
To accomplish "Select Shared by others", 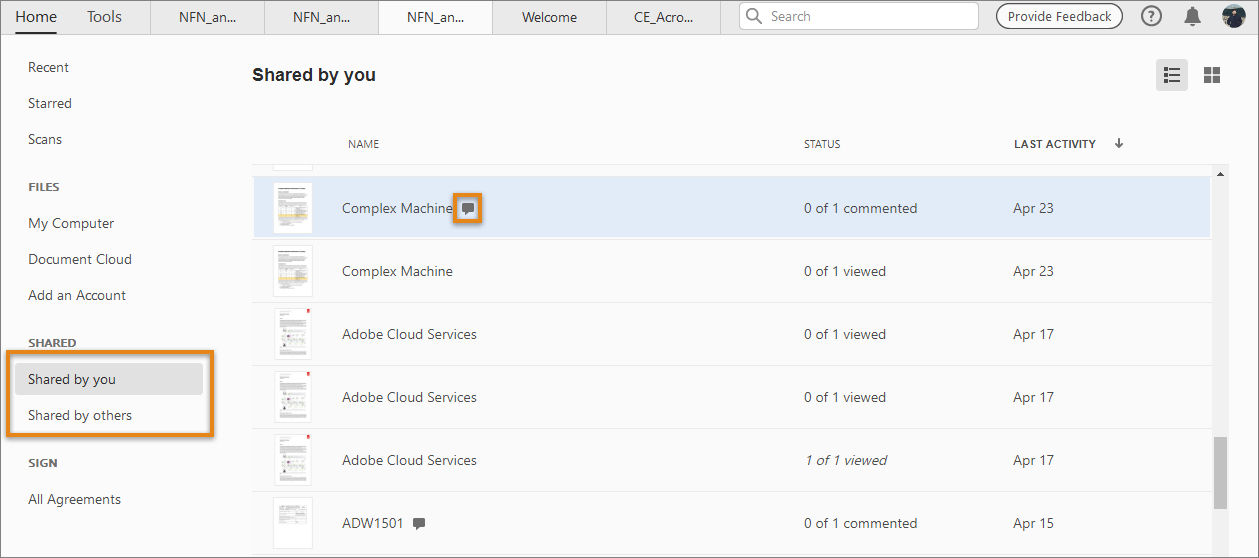I will click(x=80, y=415).
